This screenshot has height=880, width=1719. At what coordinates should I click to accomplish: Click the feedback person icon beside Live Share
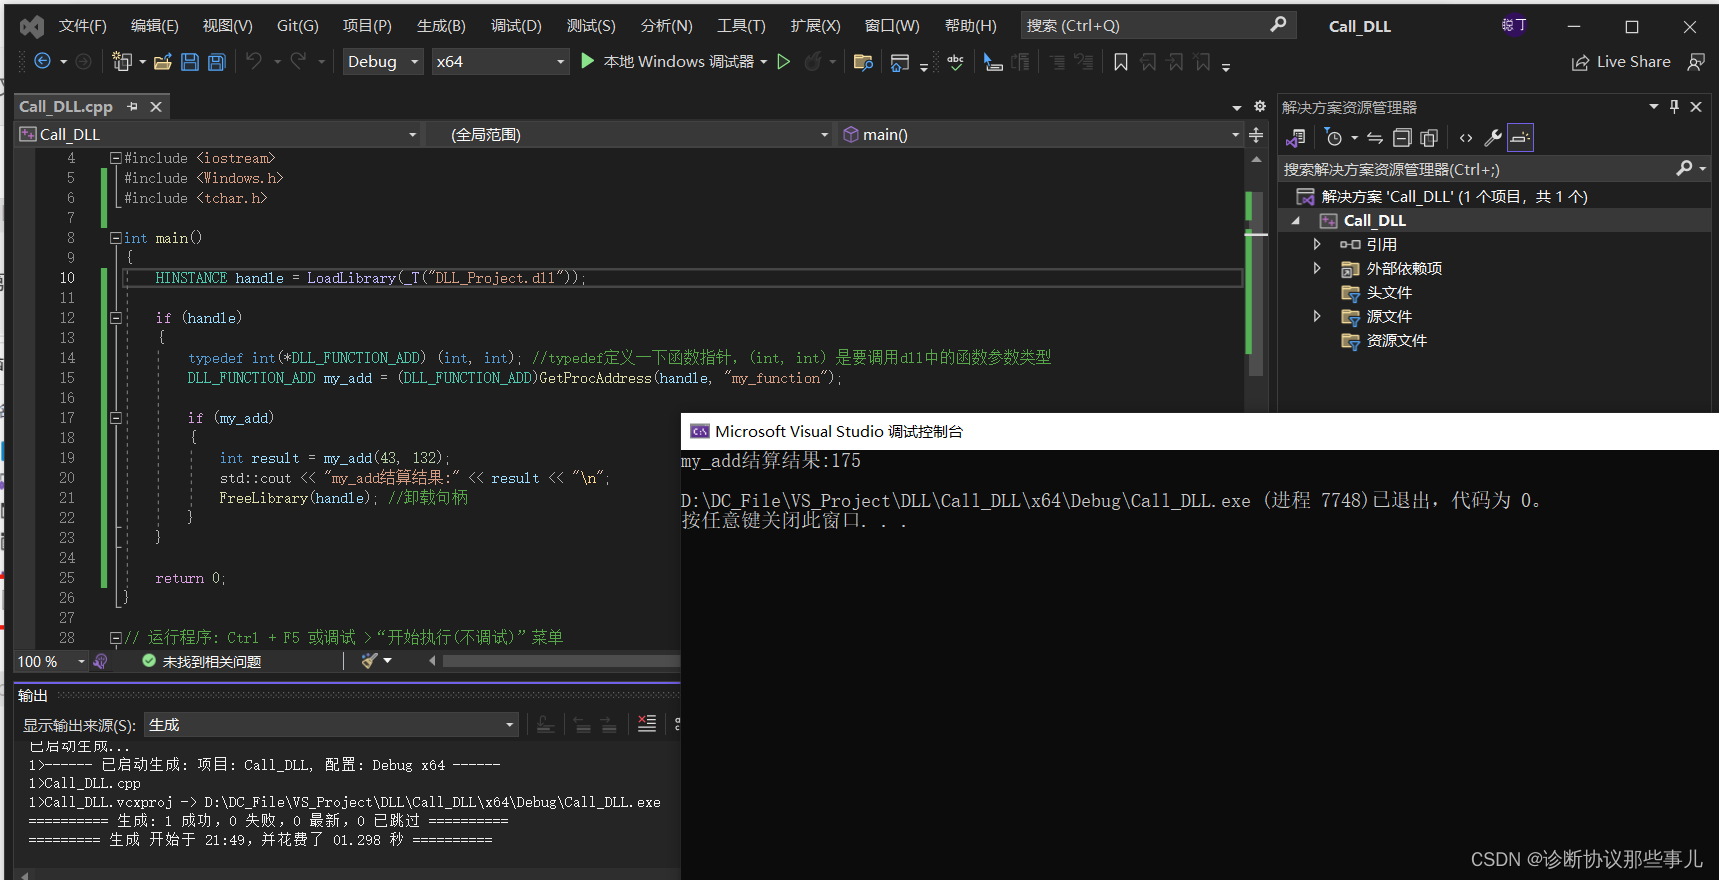click(1696, 62)
